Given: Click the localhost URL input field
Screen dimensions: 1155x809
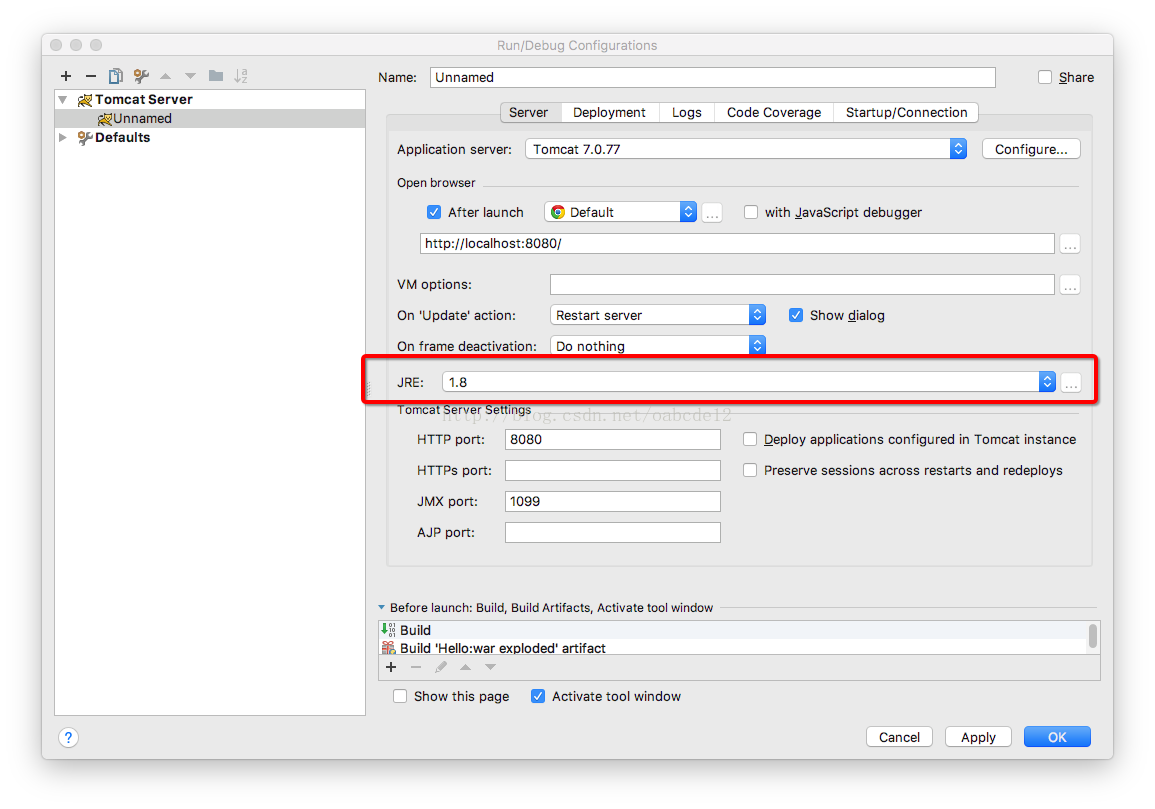Looking at the screenshot, I should 737,243.
